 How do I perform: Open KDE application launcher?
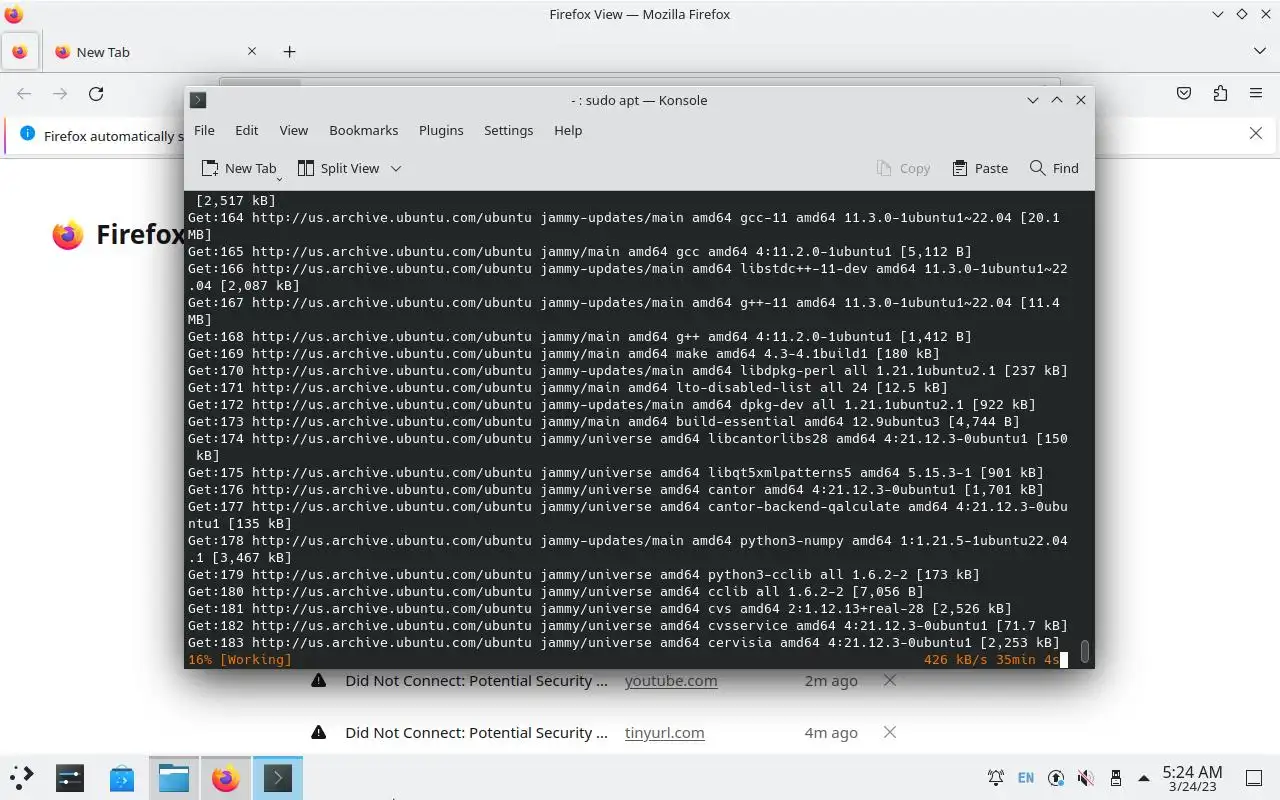pyautogui.click(x=22, y=777)
